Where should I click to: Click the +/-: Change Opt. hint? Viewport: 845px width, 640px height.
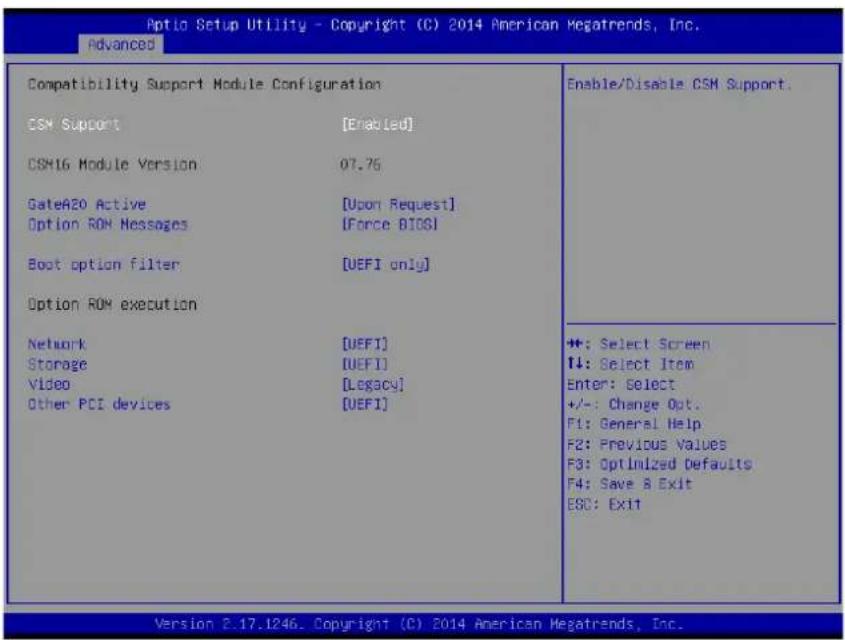(634, 404)
